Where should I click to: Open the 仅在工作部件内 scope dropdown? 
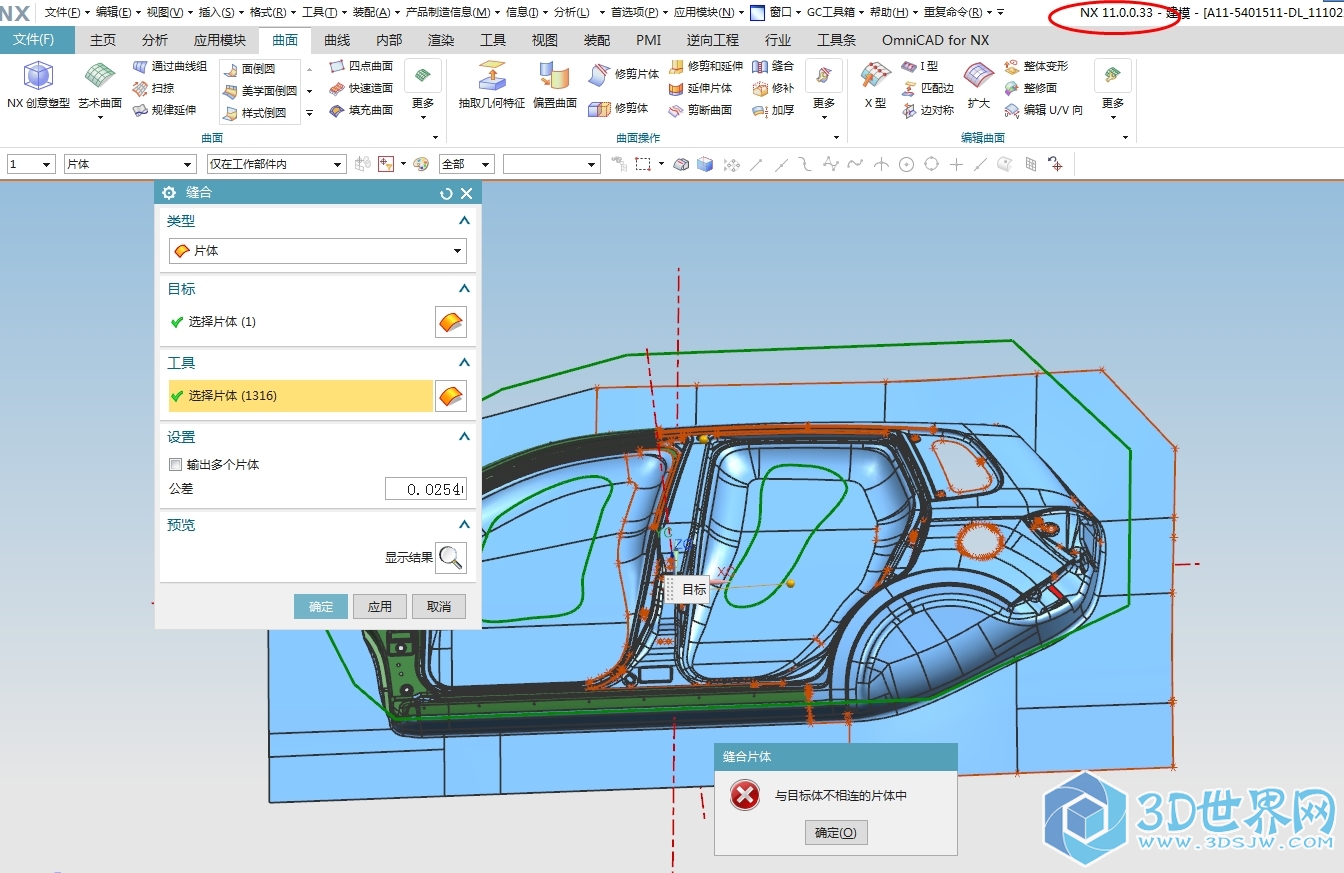pyautogui.click(x=276, y=164)
